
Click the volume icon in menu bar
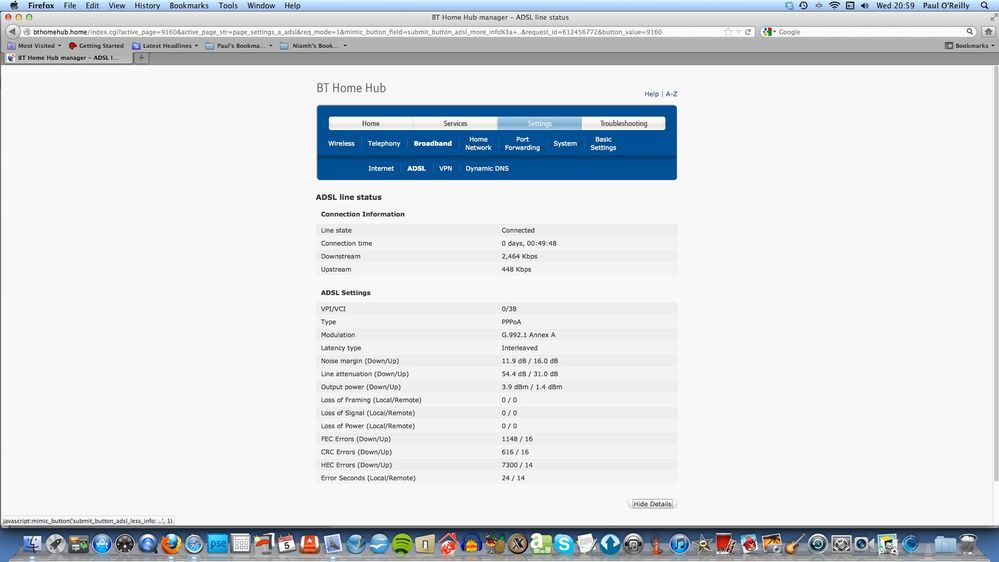864,5
